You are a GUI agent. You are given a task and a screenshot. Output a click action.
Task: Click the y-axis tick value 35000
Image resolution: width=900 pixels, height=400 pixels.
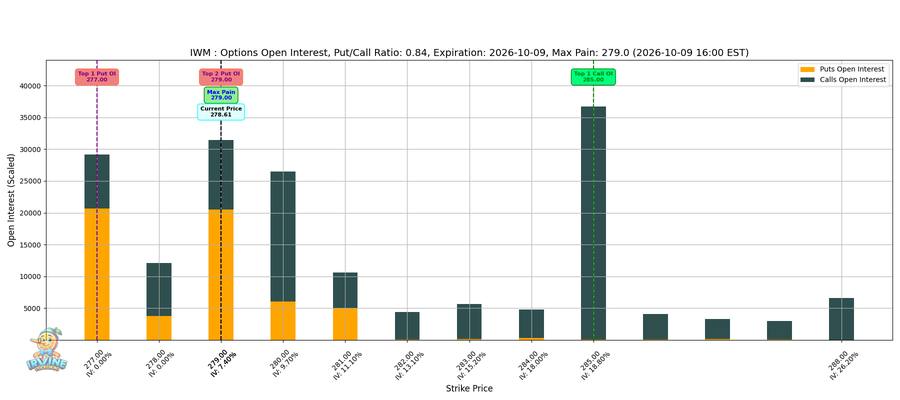click(32, 118)
